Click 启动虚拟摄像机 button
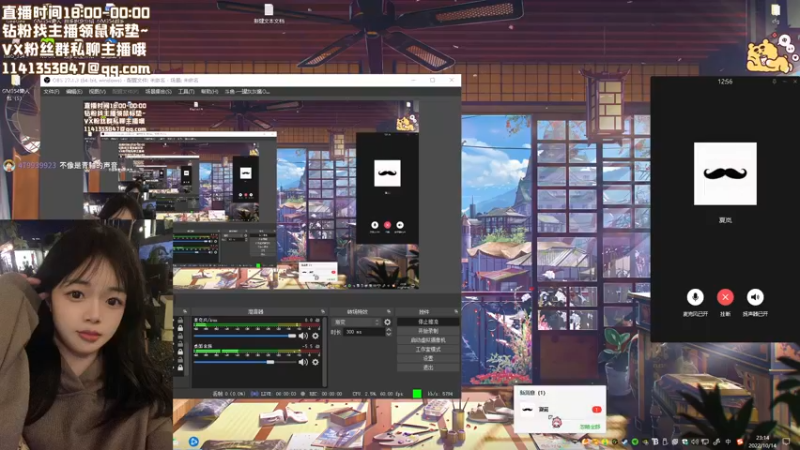Viewport: 800px width, 450px height. point(428,340)
